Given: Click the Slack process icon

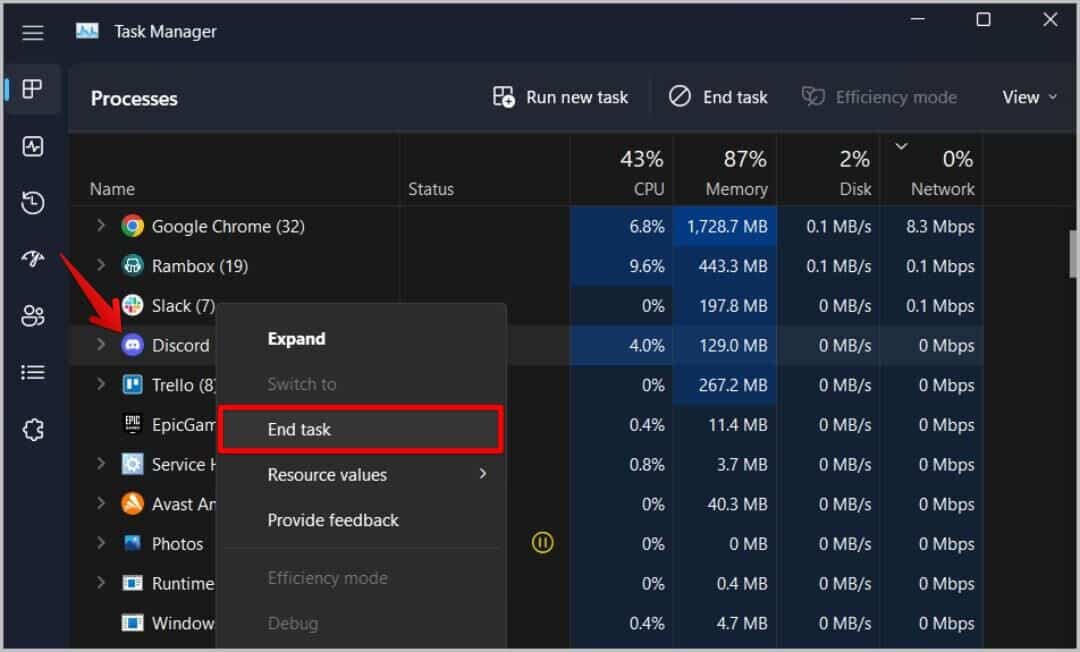Looking at the screenshot, I should coord(132,305).
